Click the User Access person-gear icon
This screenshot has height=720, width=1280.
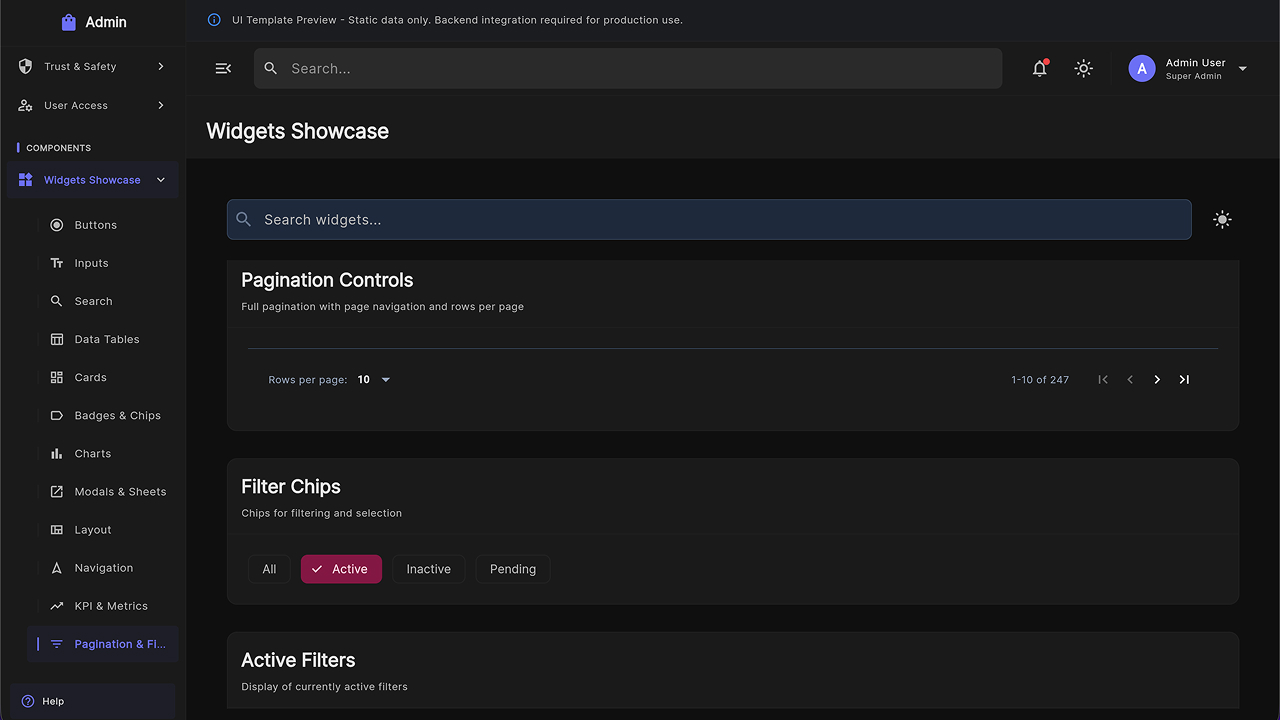26,105
